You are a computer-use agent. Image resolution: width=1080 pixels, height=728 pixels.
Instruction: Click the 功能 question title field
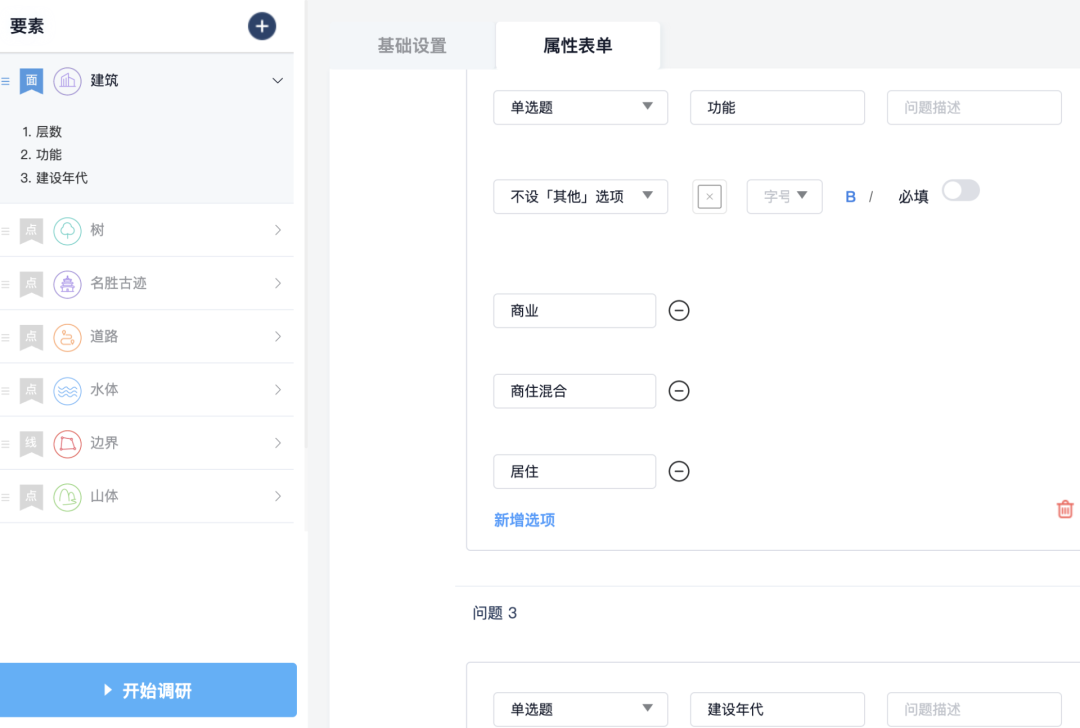tap(777, 107)
